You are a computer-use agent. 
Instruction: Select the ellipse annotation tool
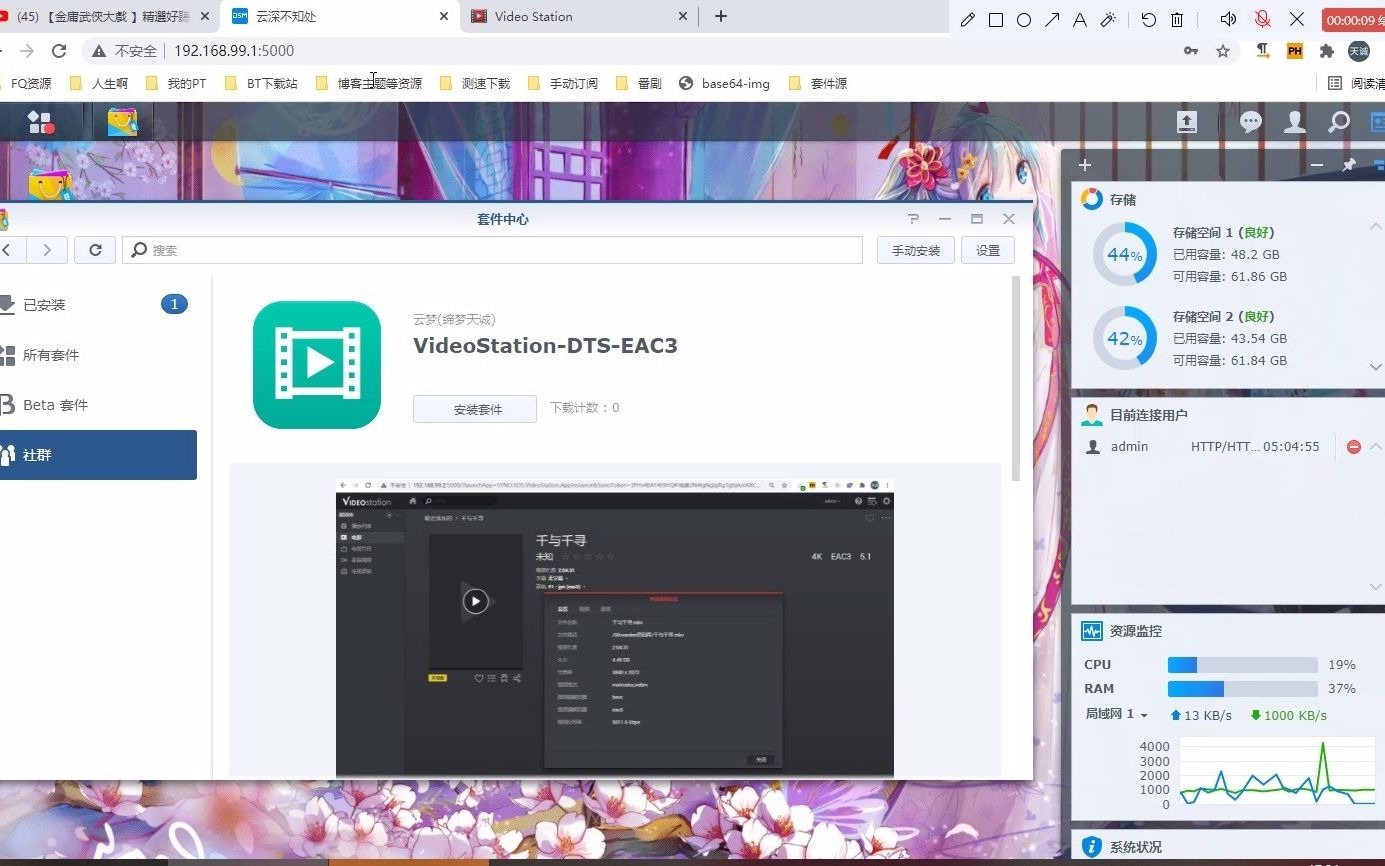1024,20
